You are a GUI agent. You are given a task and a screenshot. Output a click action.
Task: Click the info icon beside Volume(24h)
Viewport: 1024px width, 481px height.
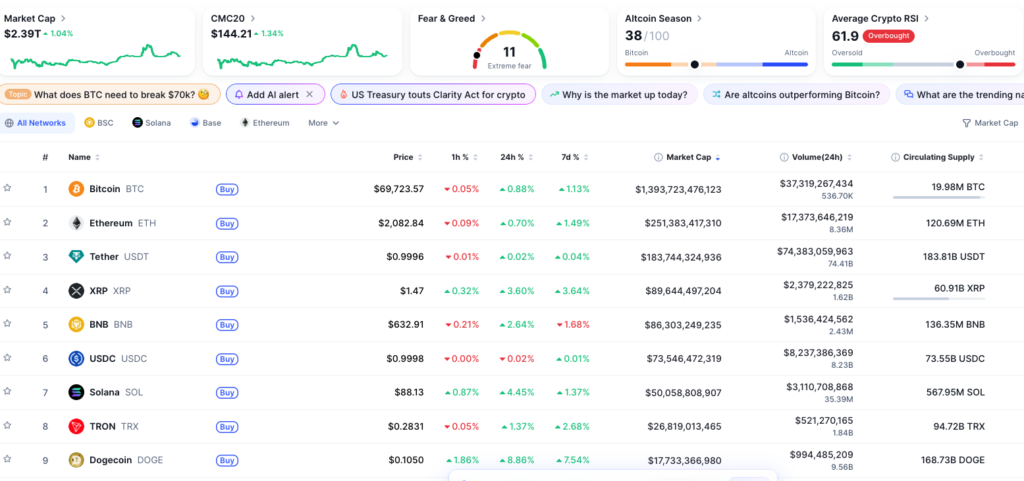783,157
